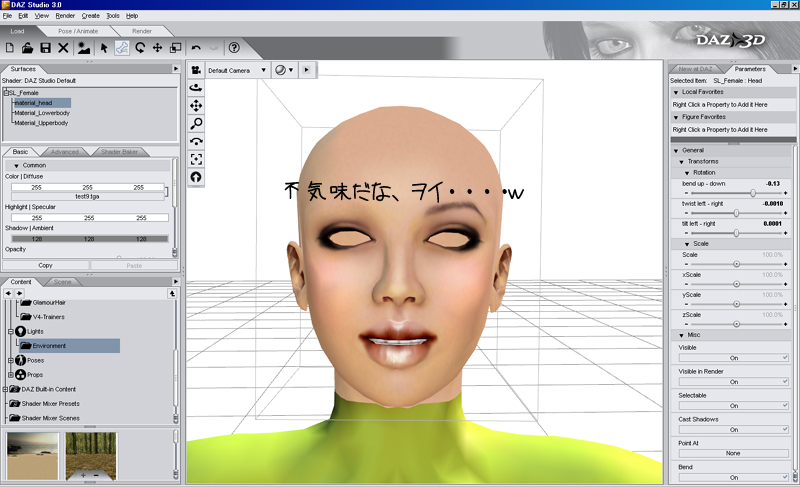
Task: Collapse the Scale group in Parameters
Action: 687,244
